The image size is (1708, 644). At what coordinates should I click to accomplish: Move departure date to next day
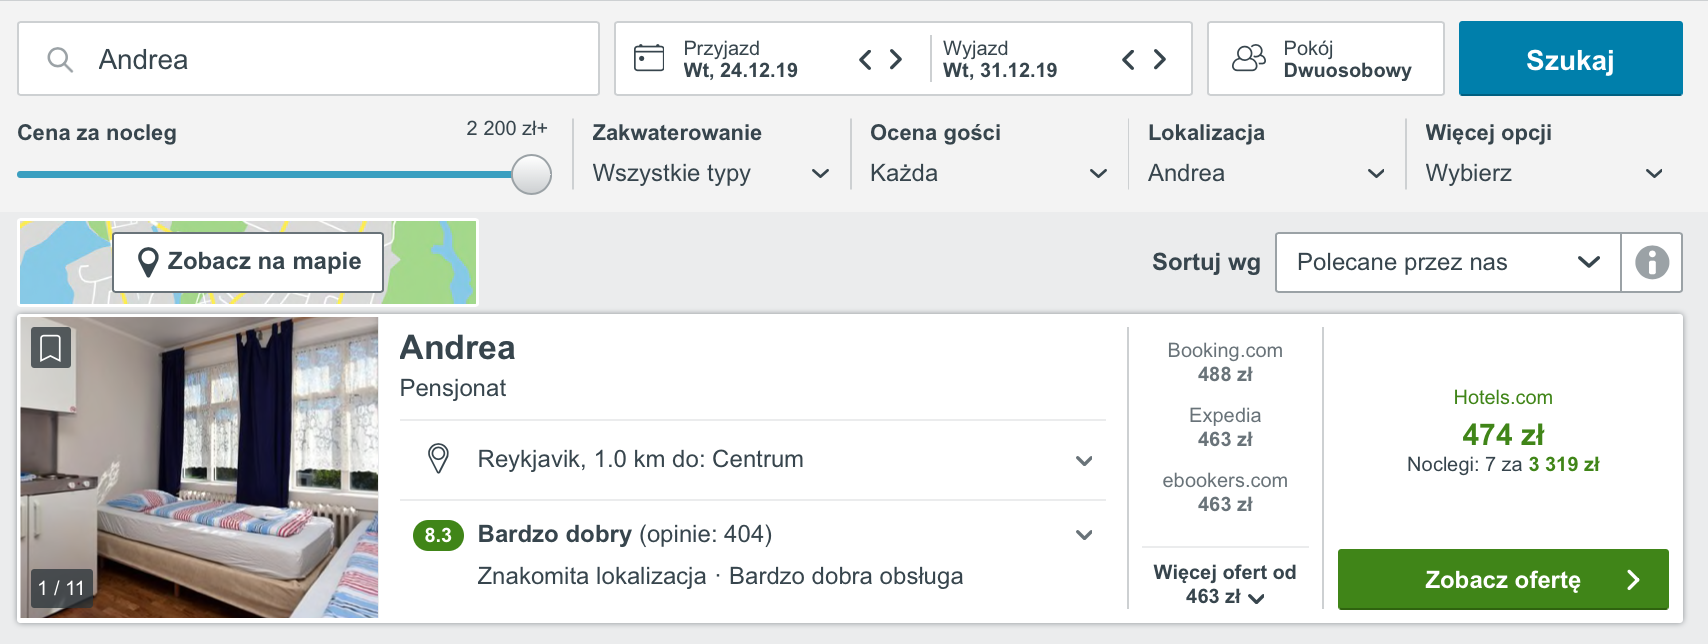(x=1160, y=60)
